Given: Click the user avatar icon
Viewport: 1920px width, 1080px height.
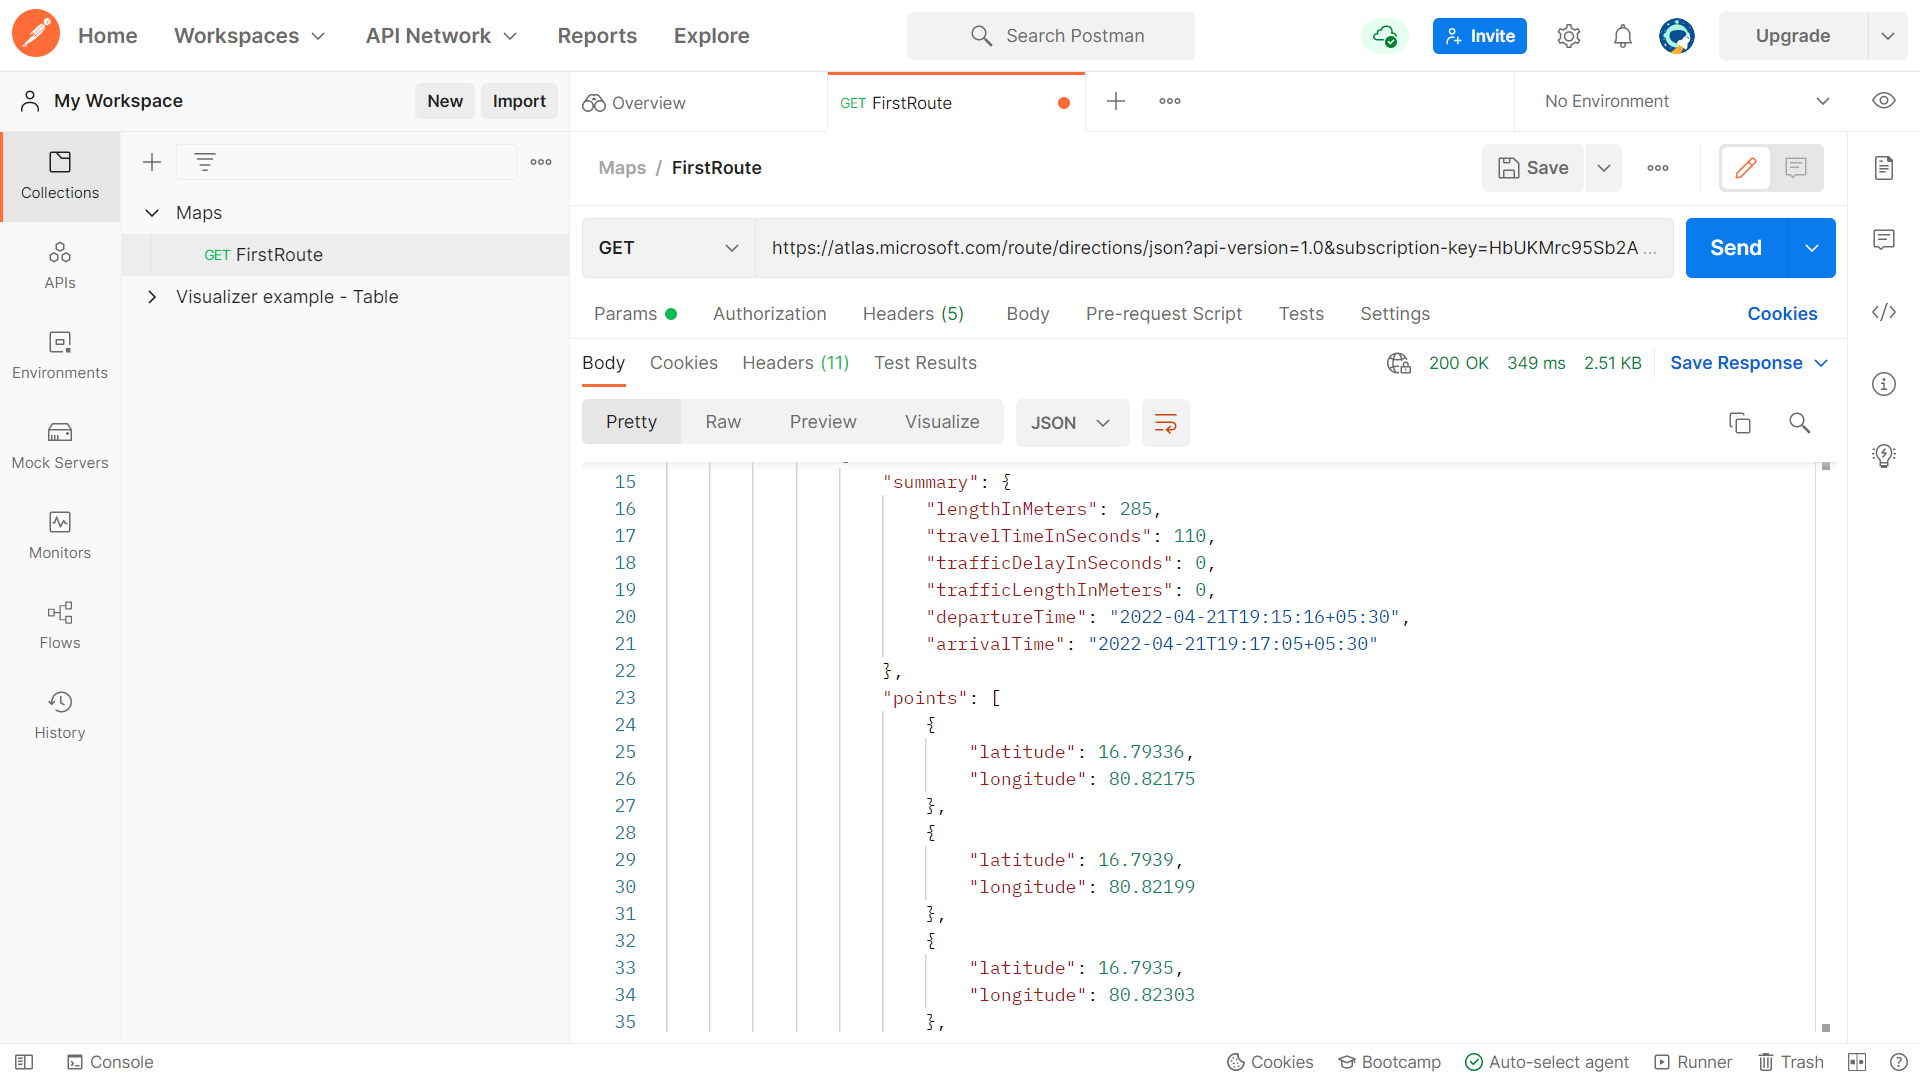Looking at the screenshot, I should (x=1677, y=36).
